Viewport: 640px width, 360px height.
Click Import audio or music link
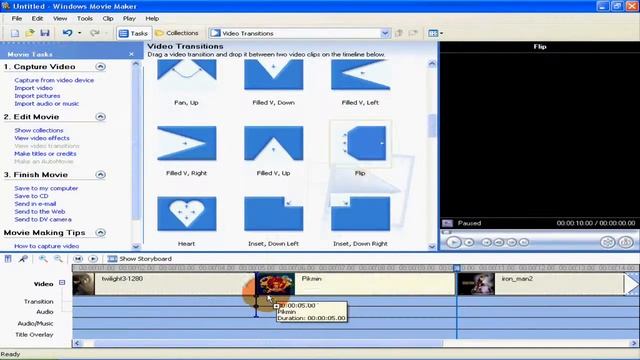pos(47,104)
